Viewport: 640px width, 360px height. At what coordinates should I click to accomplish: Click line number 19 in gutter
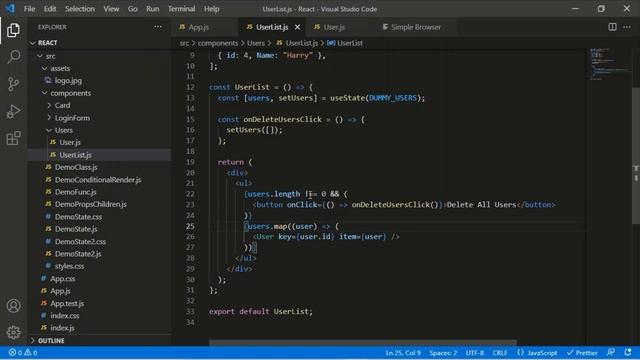[x=190, y=162]
